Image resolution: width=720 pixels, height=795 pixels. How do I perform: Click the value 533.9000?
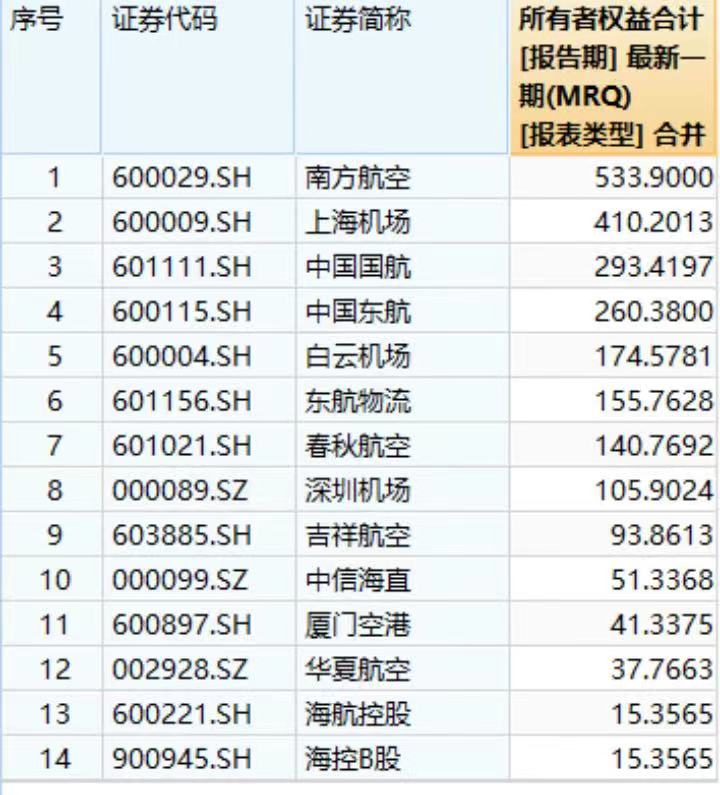[654, 178]
